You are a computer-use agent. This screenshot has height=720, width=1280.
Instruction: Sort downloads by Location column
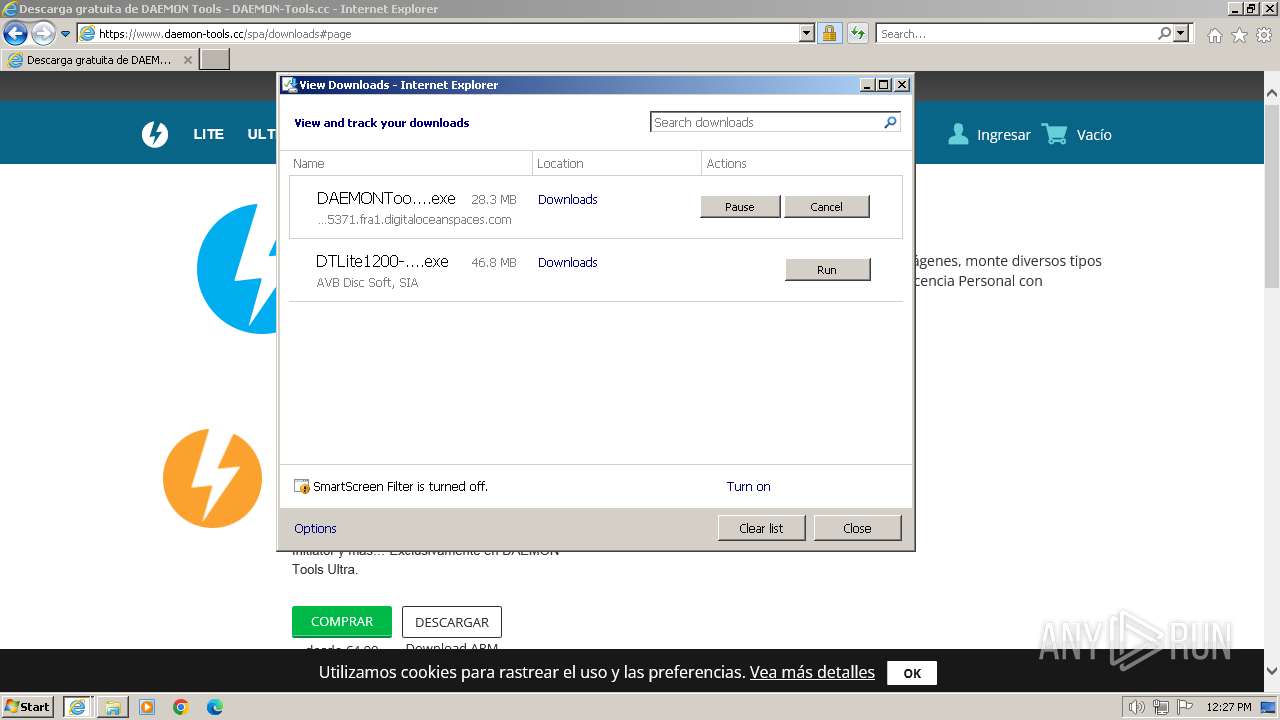[x=617, y=163]
